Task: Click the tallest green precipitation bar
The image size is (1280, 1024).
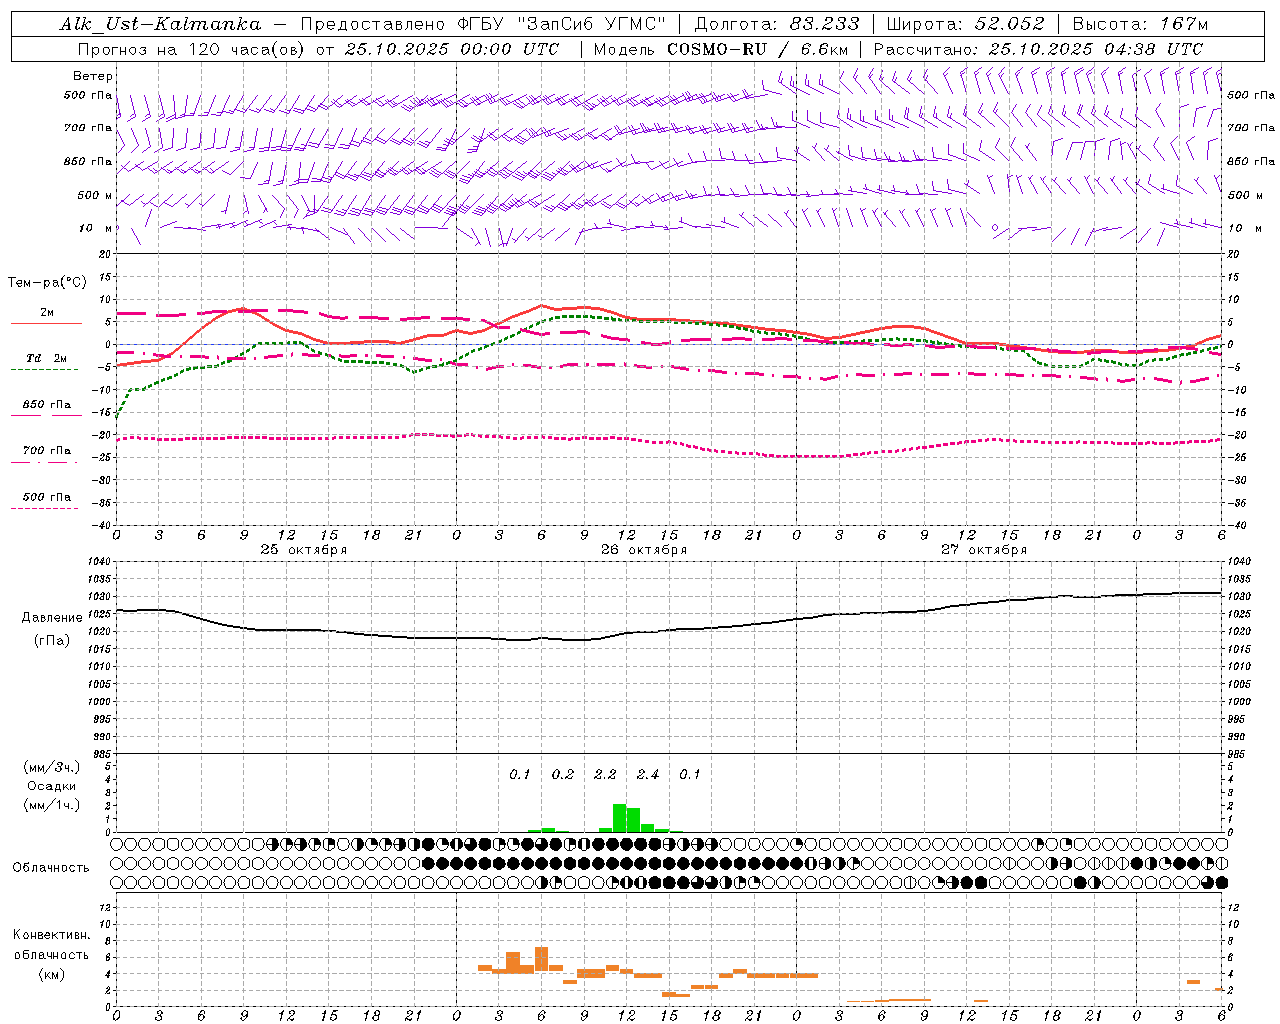Action: [x=620, y=818]
